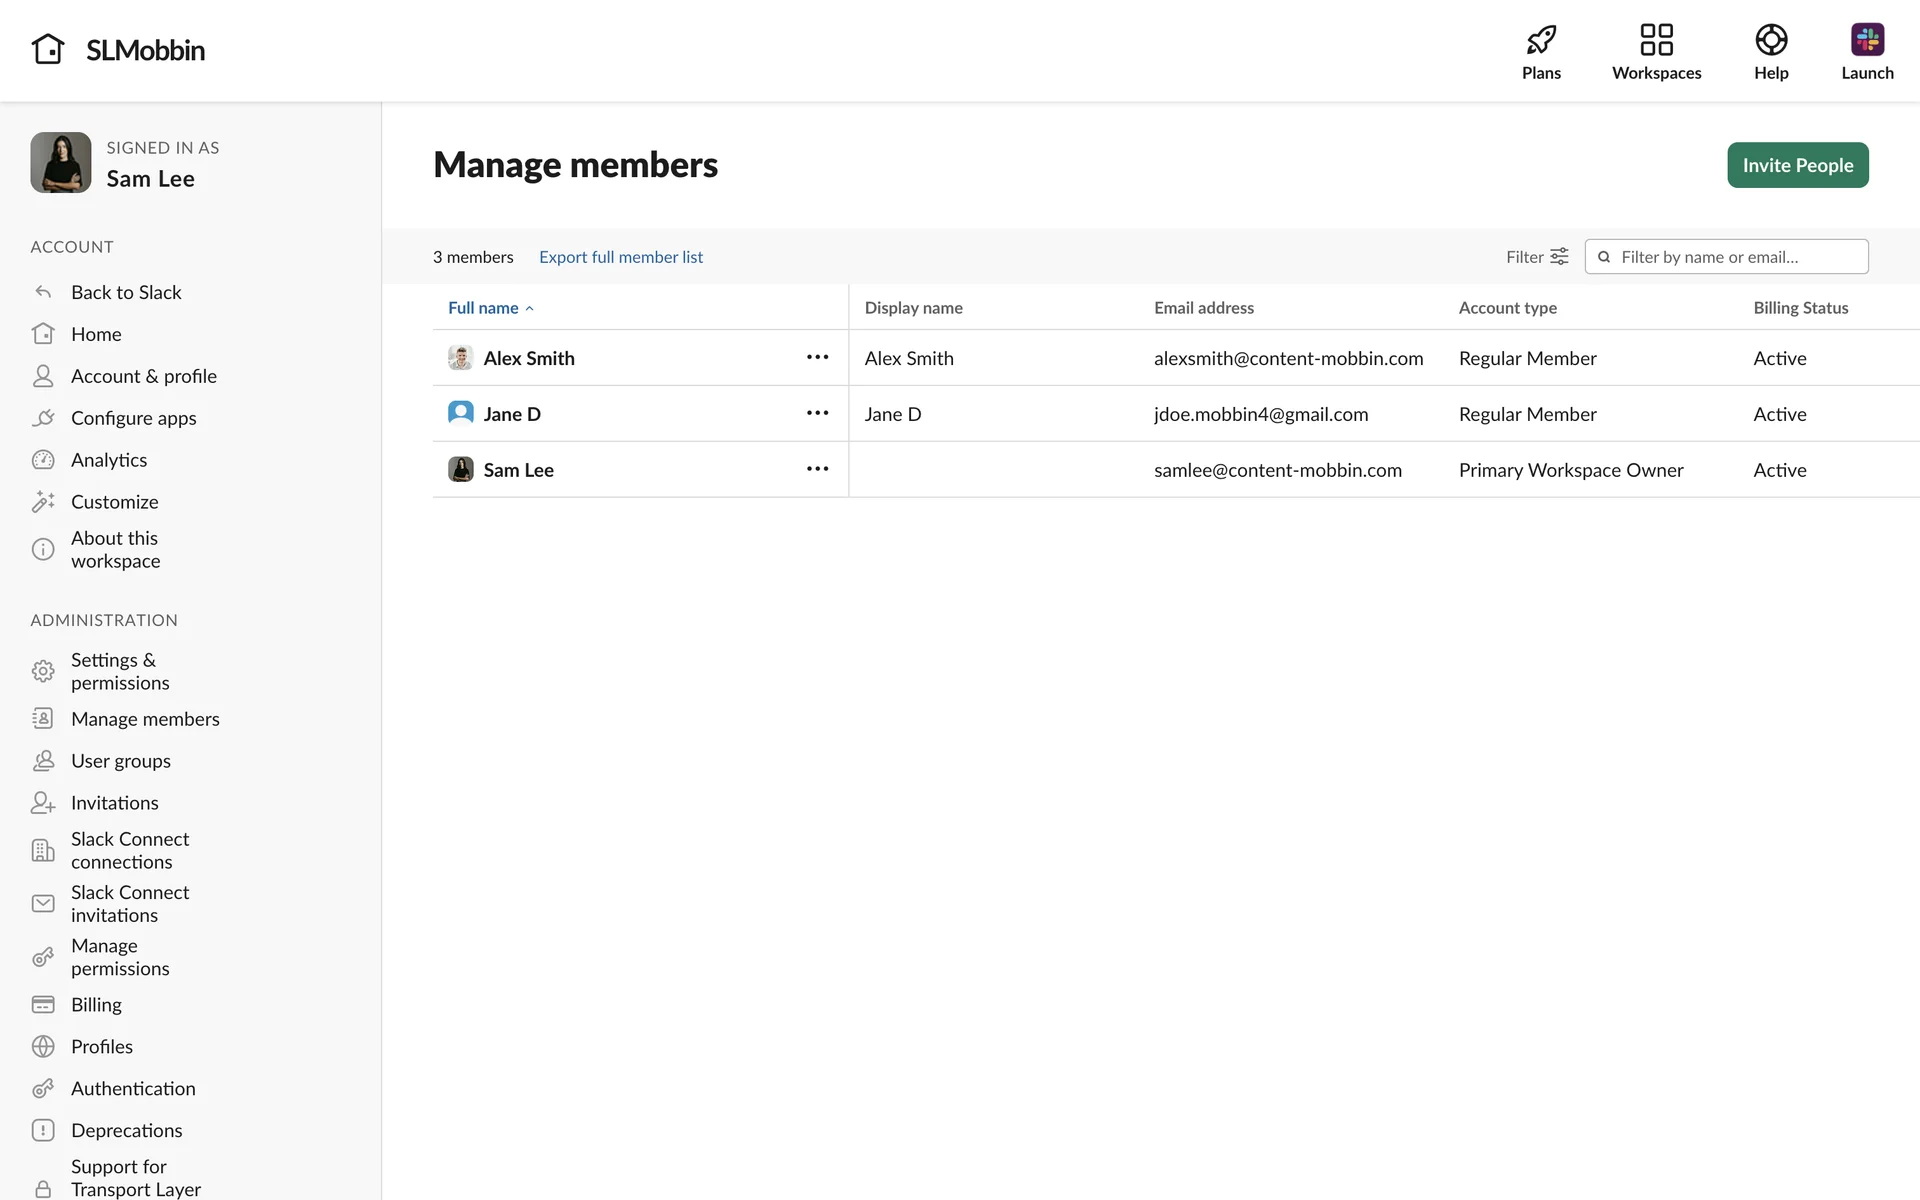1920x1200 pixels.
Task: Open the more actions menu for Sam Lee
Action: (x=817, y=469)
